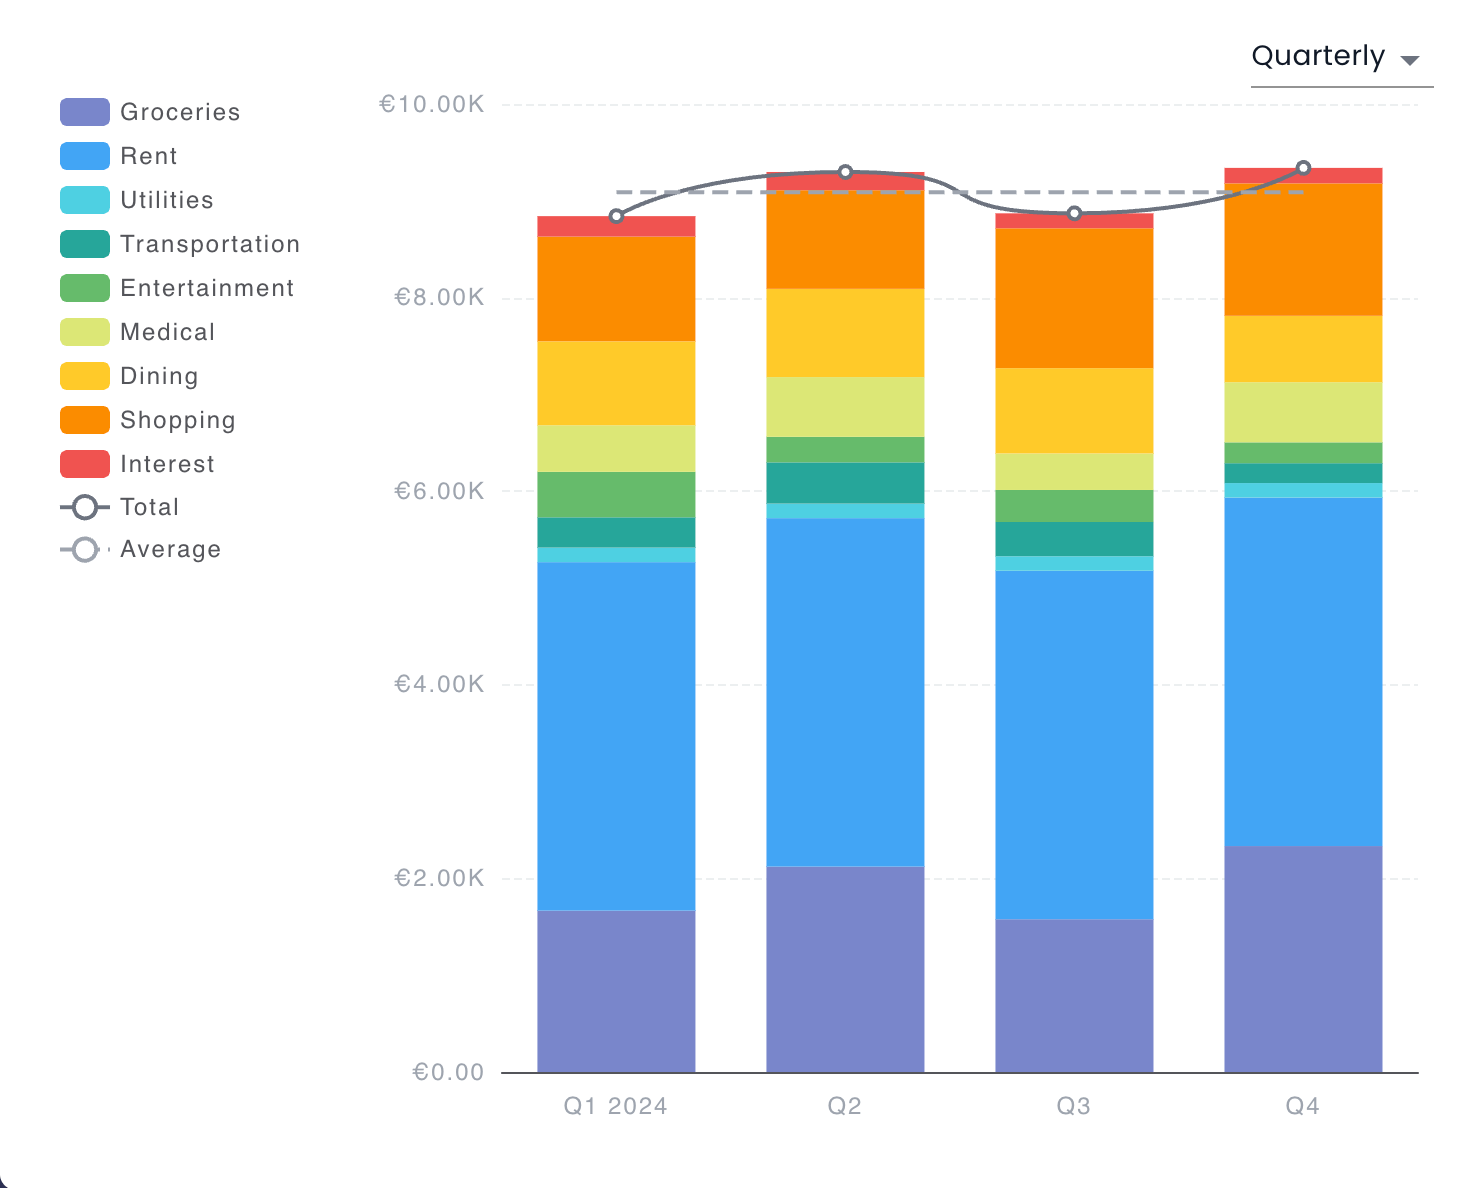Toggle the Rent legend swatch
1482x1188 pixels.
pos(85,156)
